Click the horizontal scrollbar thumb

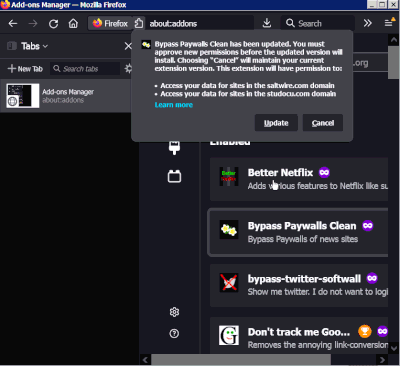(x=241, y=360)
